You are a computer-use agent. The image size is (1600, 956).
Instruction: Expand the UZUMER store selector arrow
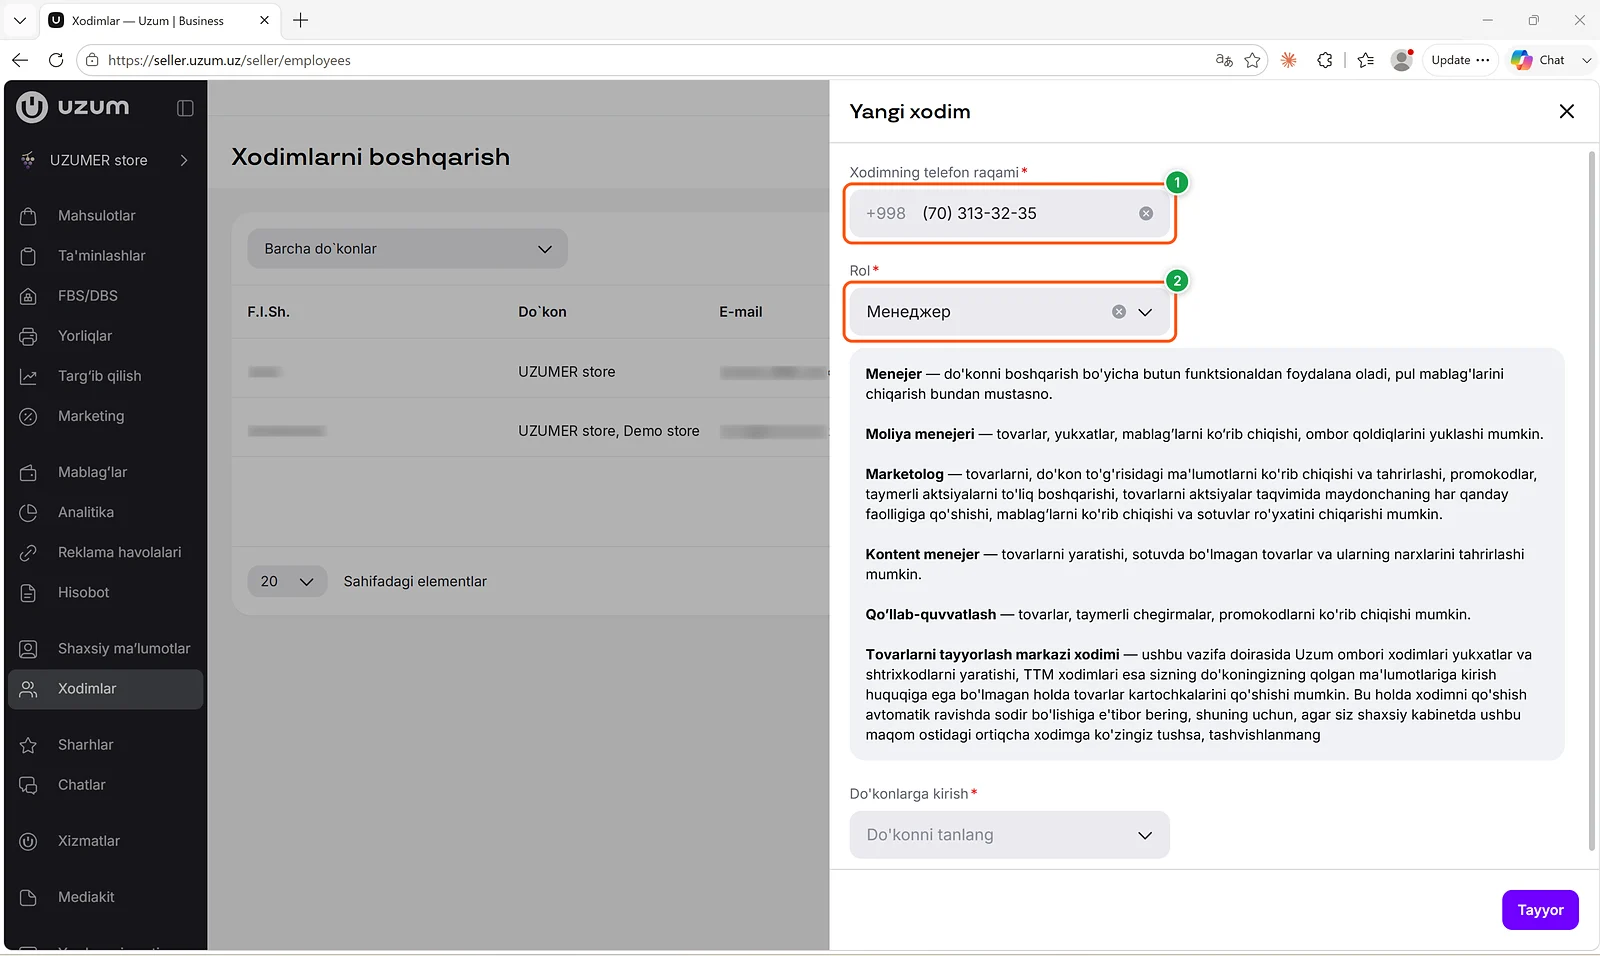pos(184,160)
